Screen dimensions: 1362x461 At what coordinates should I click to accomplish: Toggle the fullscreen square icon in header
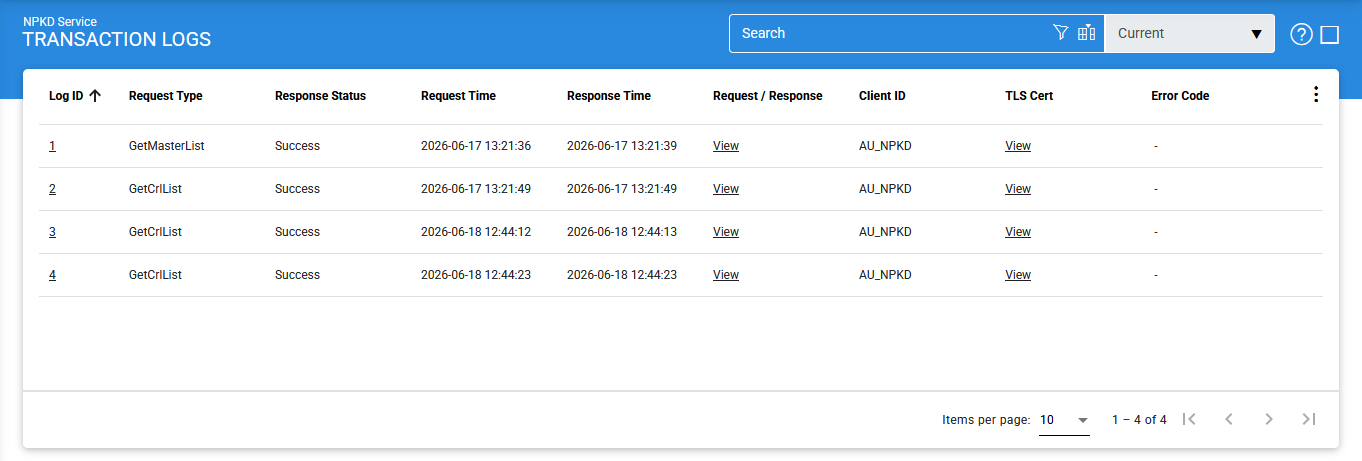(x=1330, y=34)
